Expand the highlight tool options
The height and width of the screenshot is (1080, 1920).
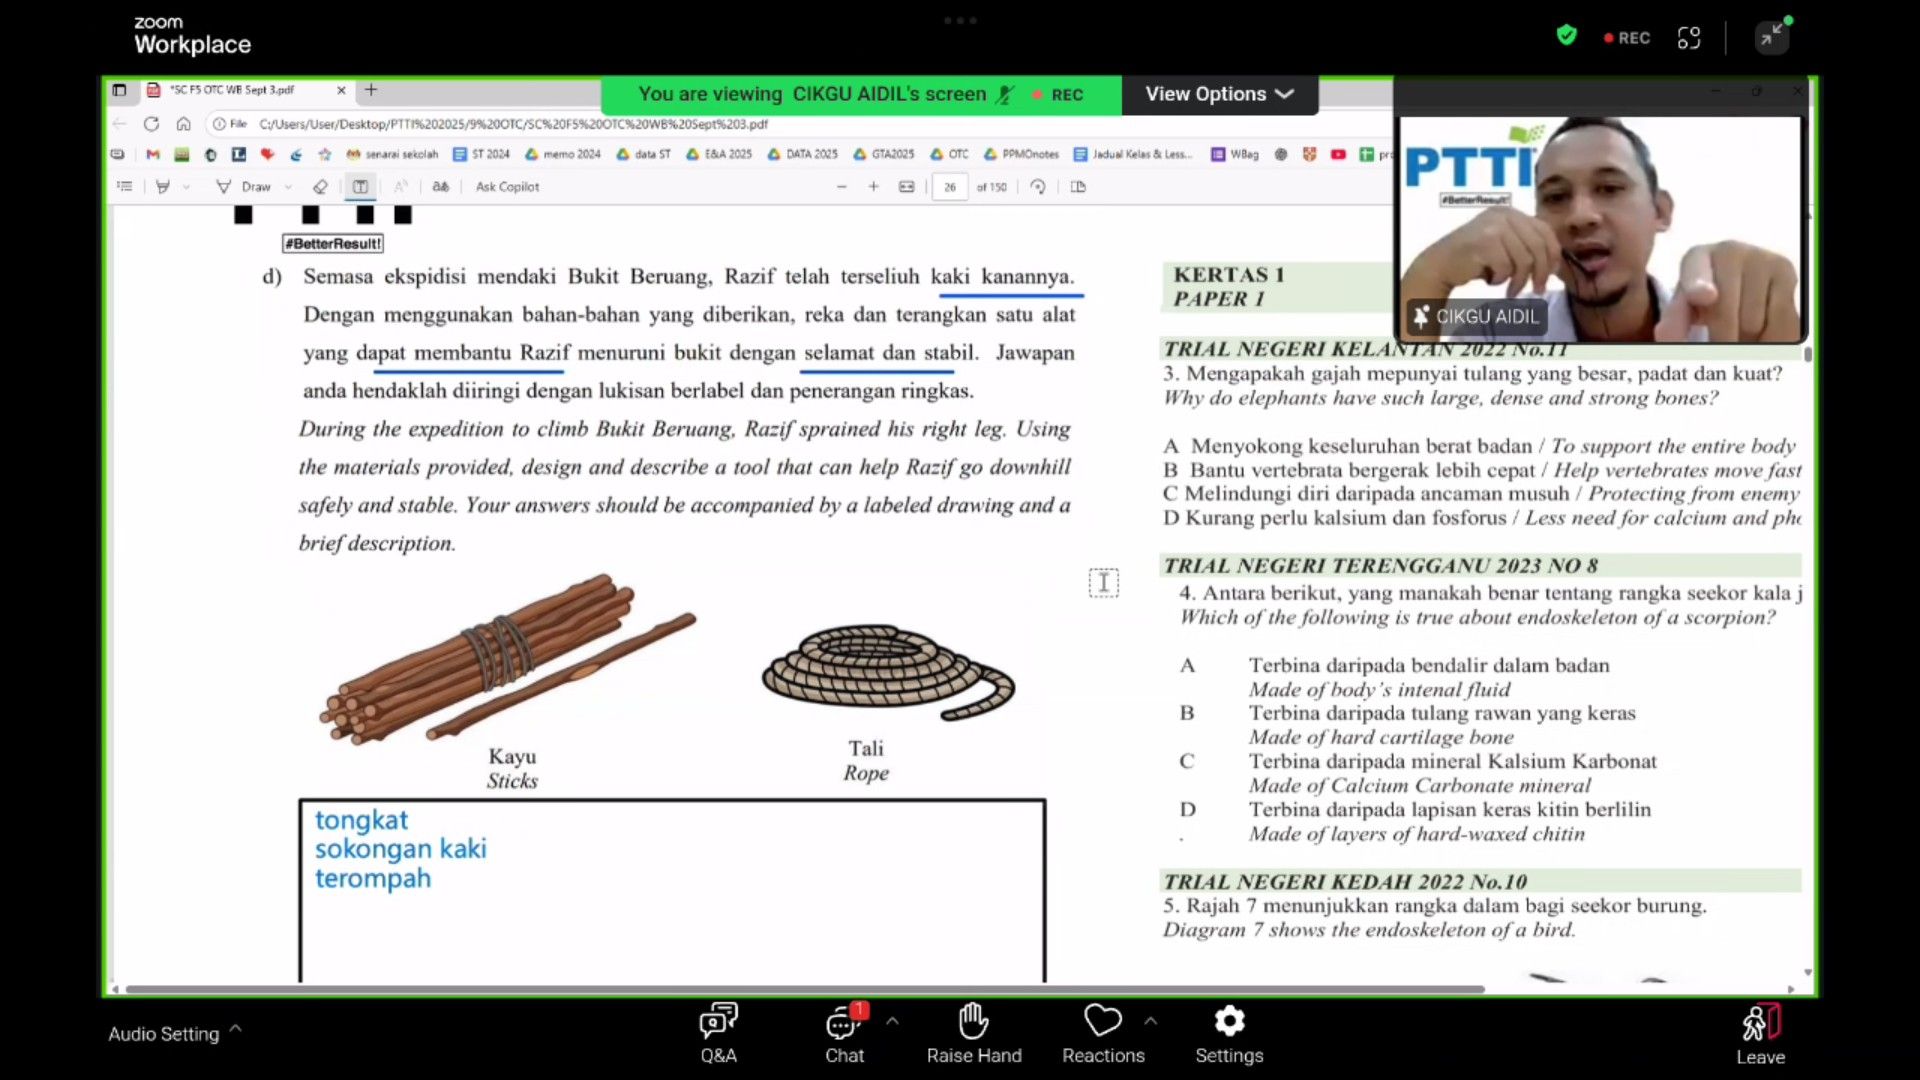click(x=187, y=187)
